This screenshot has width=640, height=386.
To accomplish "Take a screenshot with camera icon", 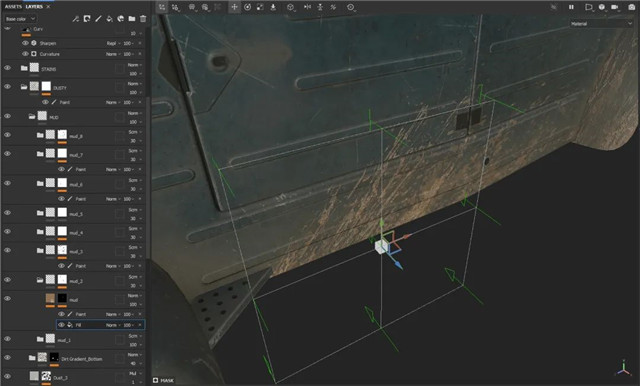I will pyautogui.click(x=631, y=7).
